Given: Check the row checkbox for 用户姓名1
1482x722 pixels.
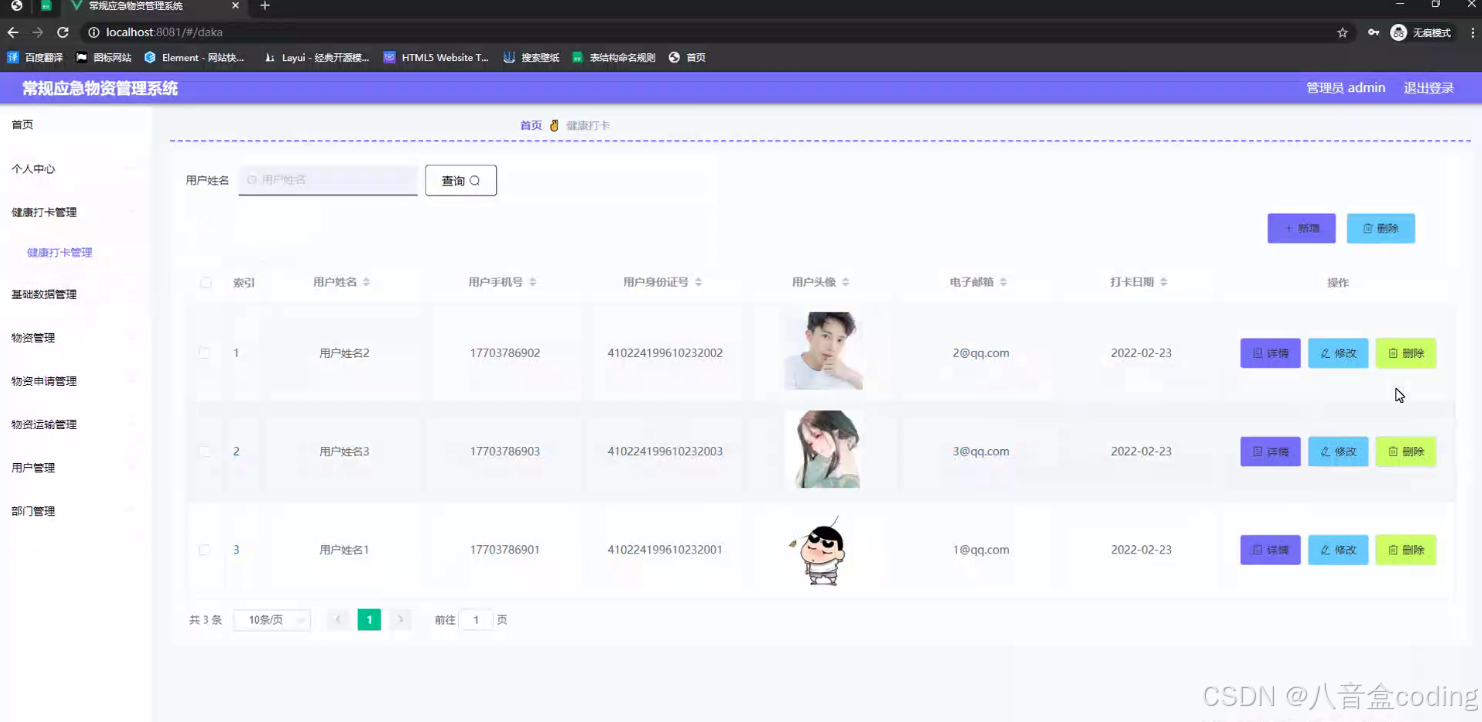Looking at the screenshot, I should coord(204,550).
